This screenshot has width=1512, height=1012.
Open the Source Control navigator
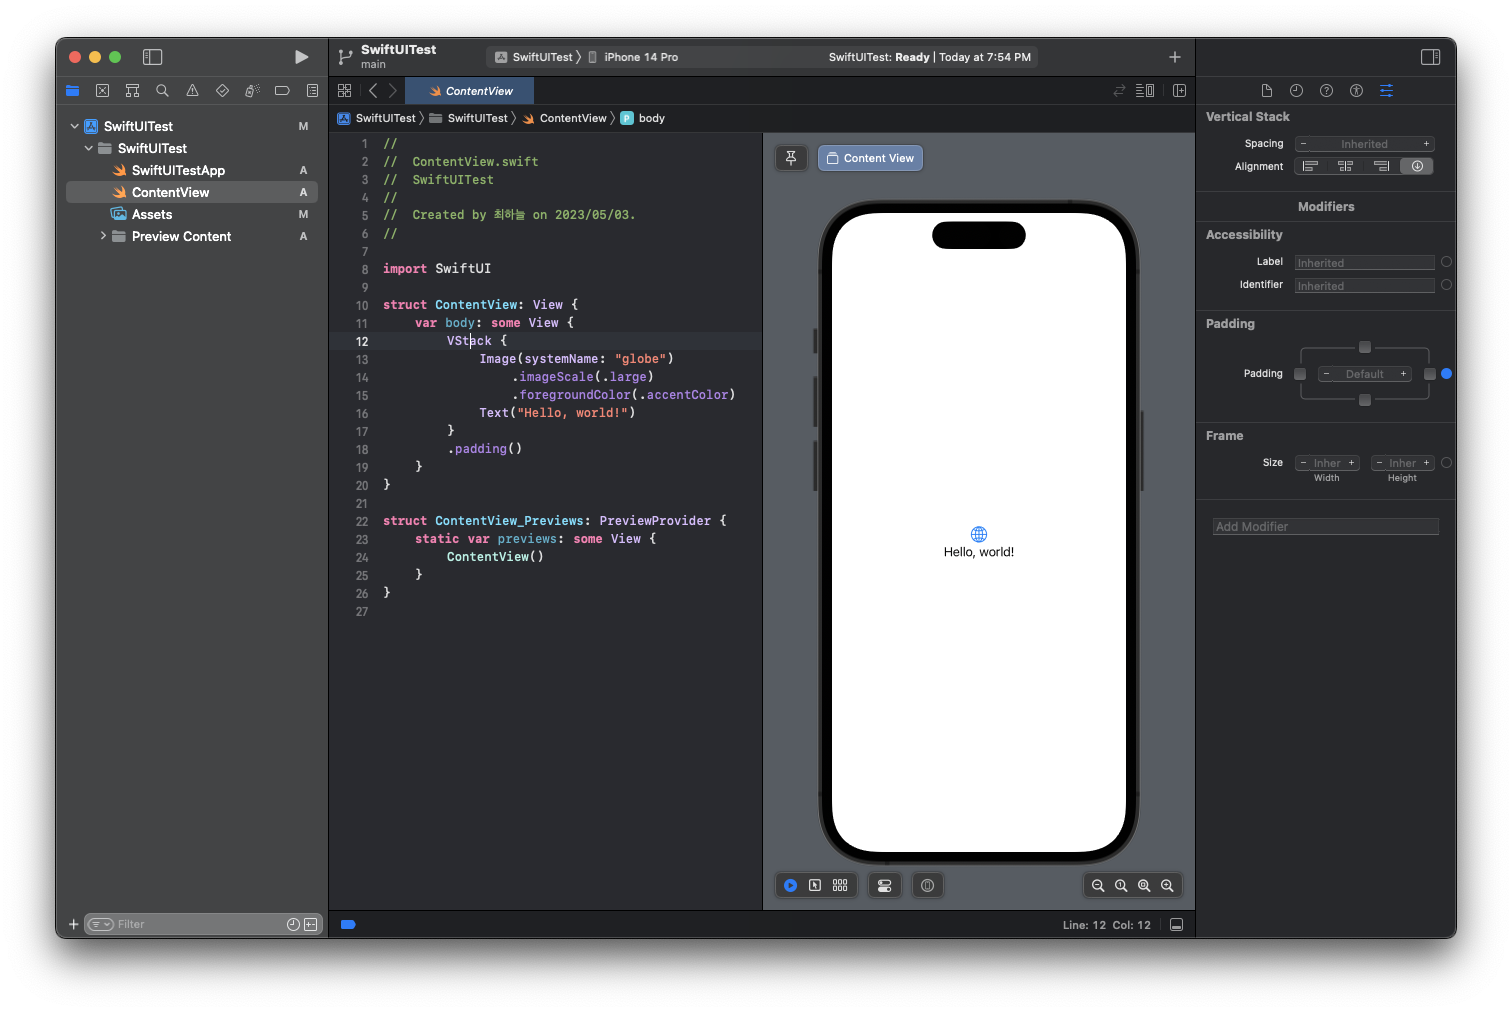[102, 91]
